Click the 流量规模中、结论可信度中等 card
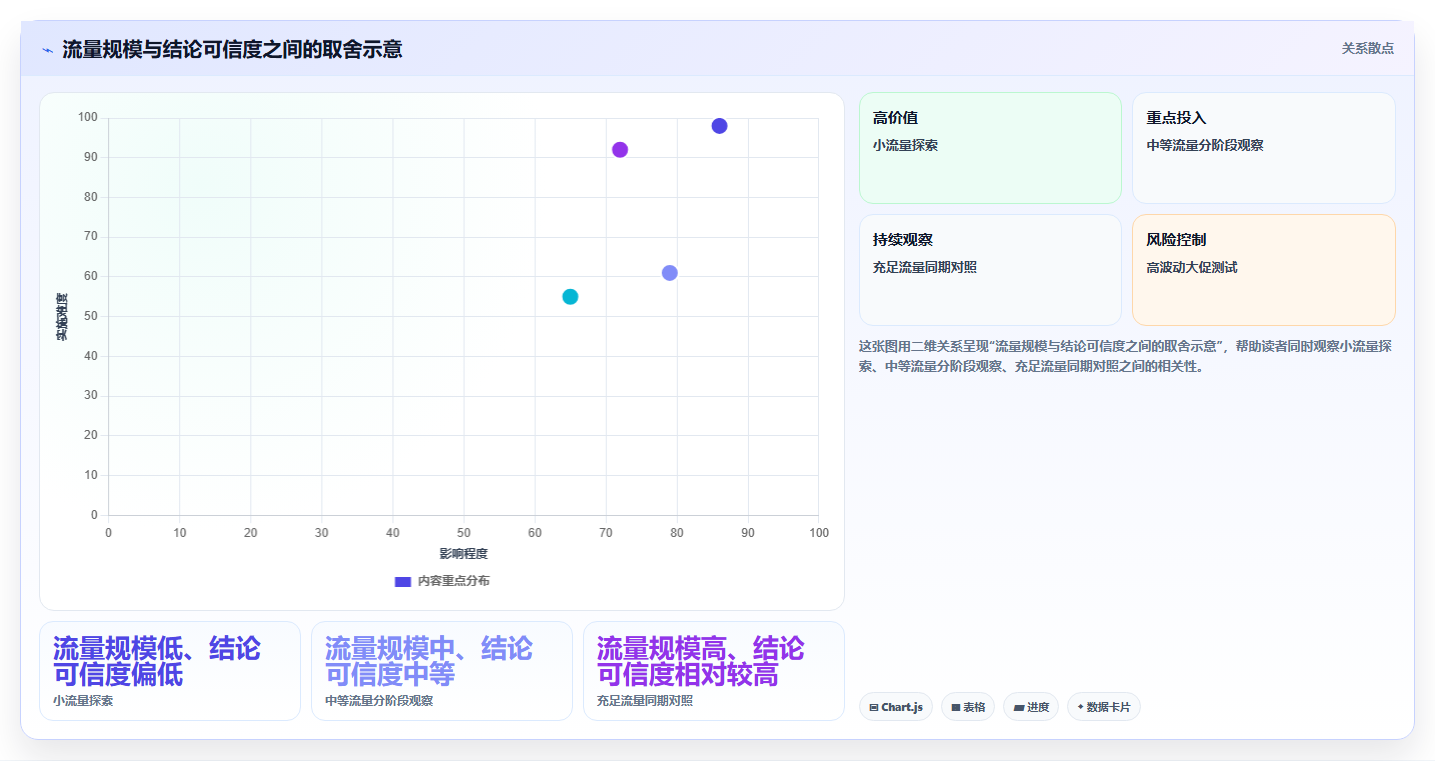The width and height of the screenshot is (1435, 761). [442, 671]
